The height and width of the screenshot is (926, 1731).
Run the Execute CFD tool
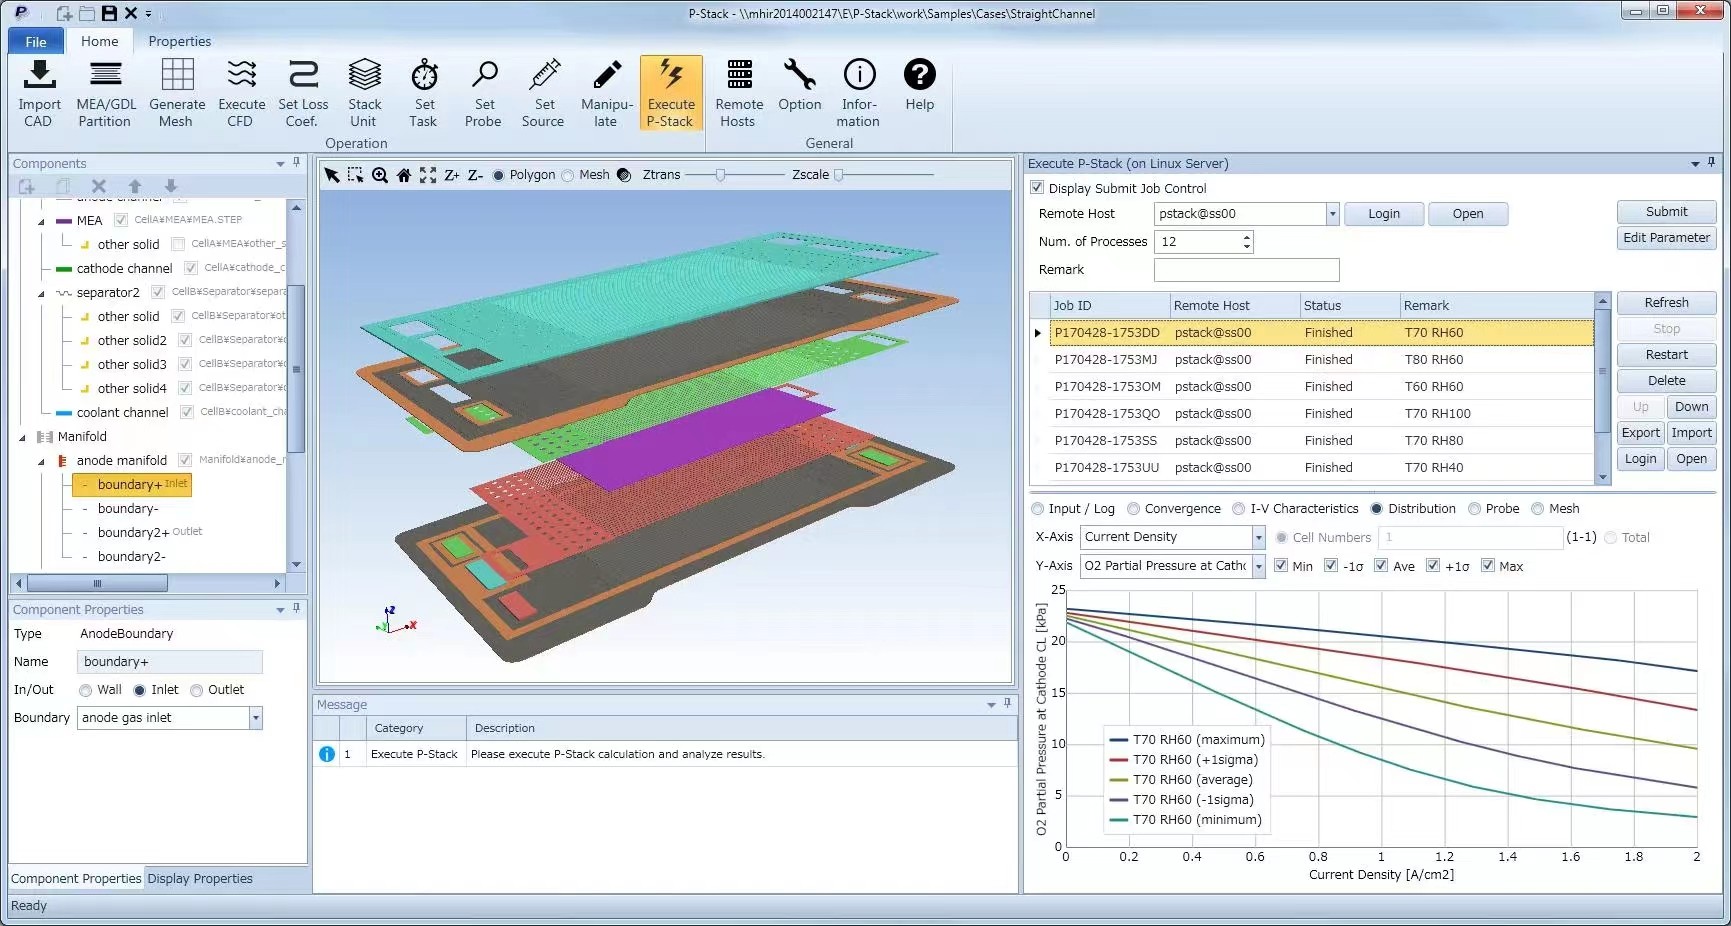point(241,93)
